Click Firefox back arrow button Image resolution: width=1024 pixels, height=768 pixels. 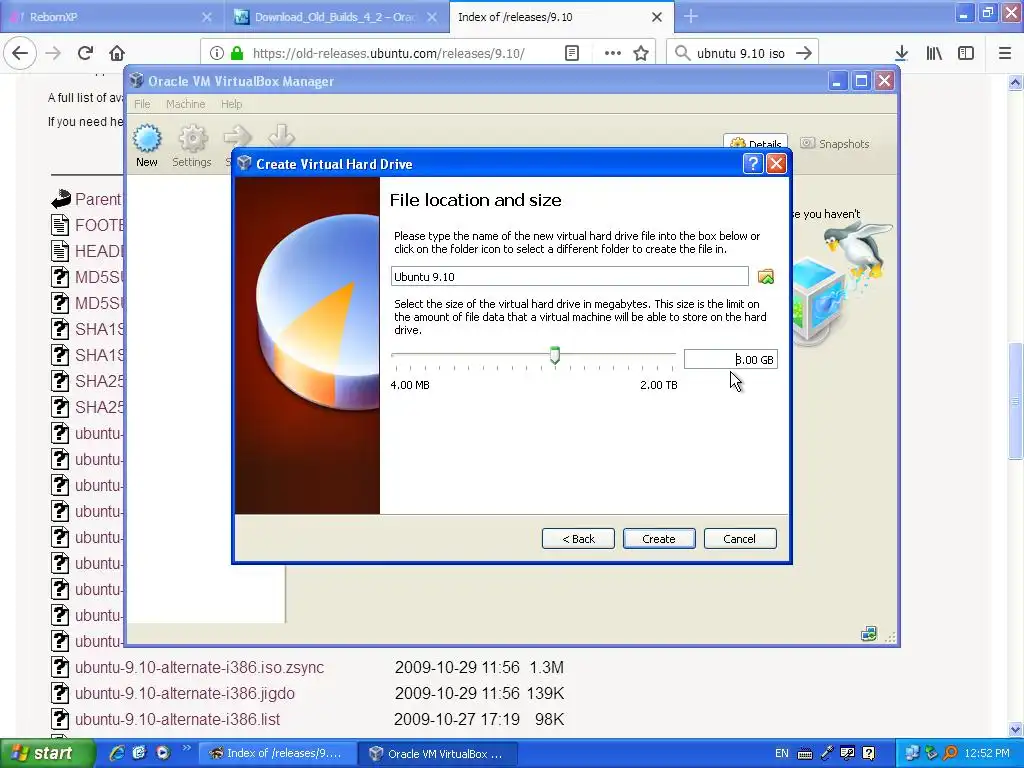click(x=20, y=53)
